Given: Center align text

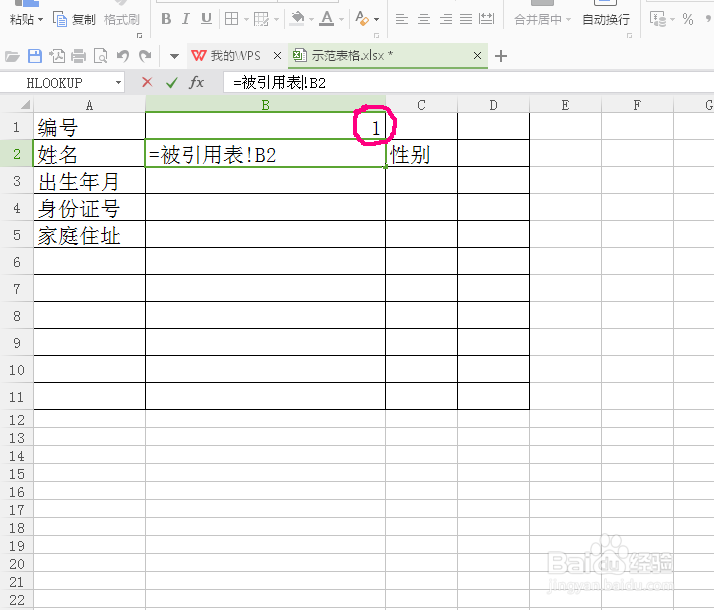Looking at the screenshot, I should [x=424, y=19].
